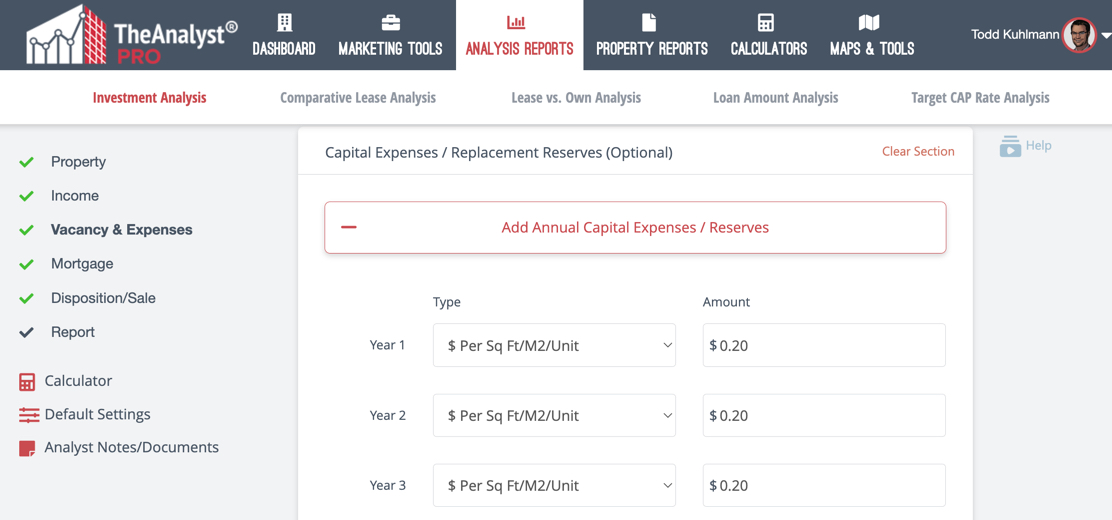Select the Analysis Reports tab
Screen dimensions: 1112x520
(x=520, y=35)
